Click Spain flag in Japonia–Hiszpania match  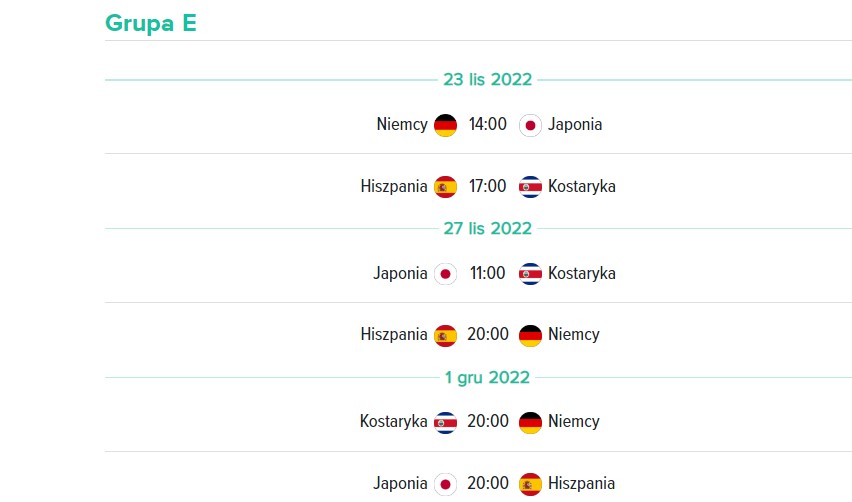(530, 485)
